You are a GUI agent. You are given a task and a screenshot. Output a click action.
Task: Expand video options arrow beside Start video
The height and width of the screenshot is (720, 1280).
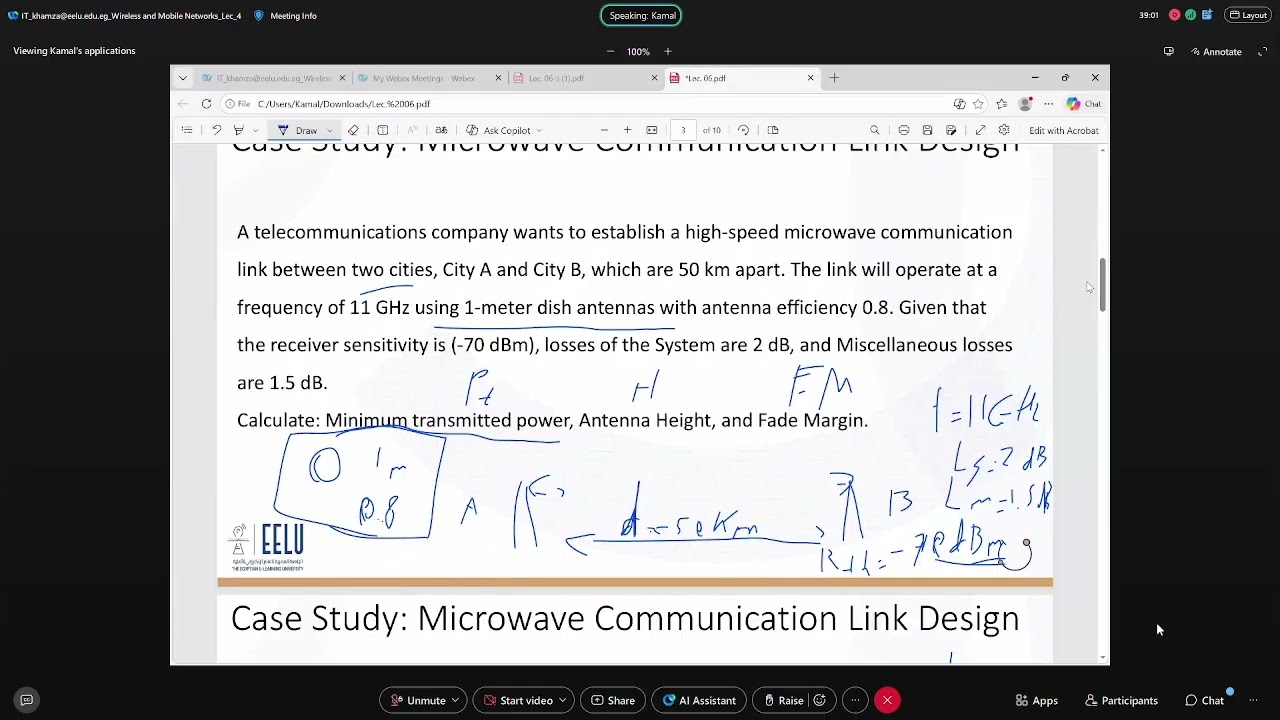pyautogui.click(x=563, y=700)
